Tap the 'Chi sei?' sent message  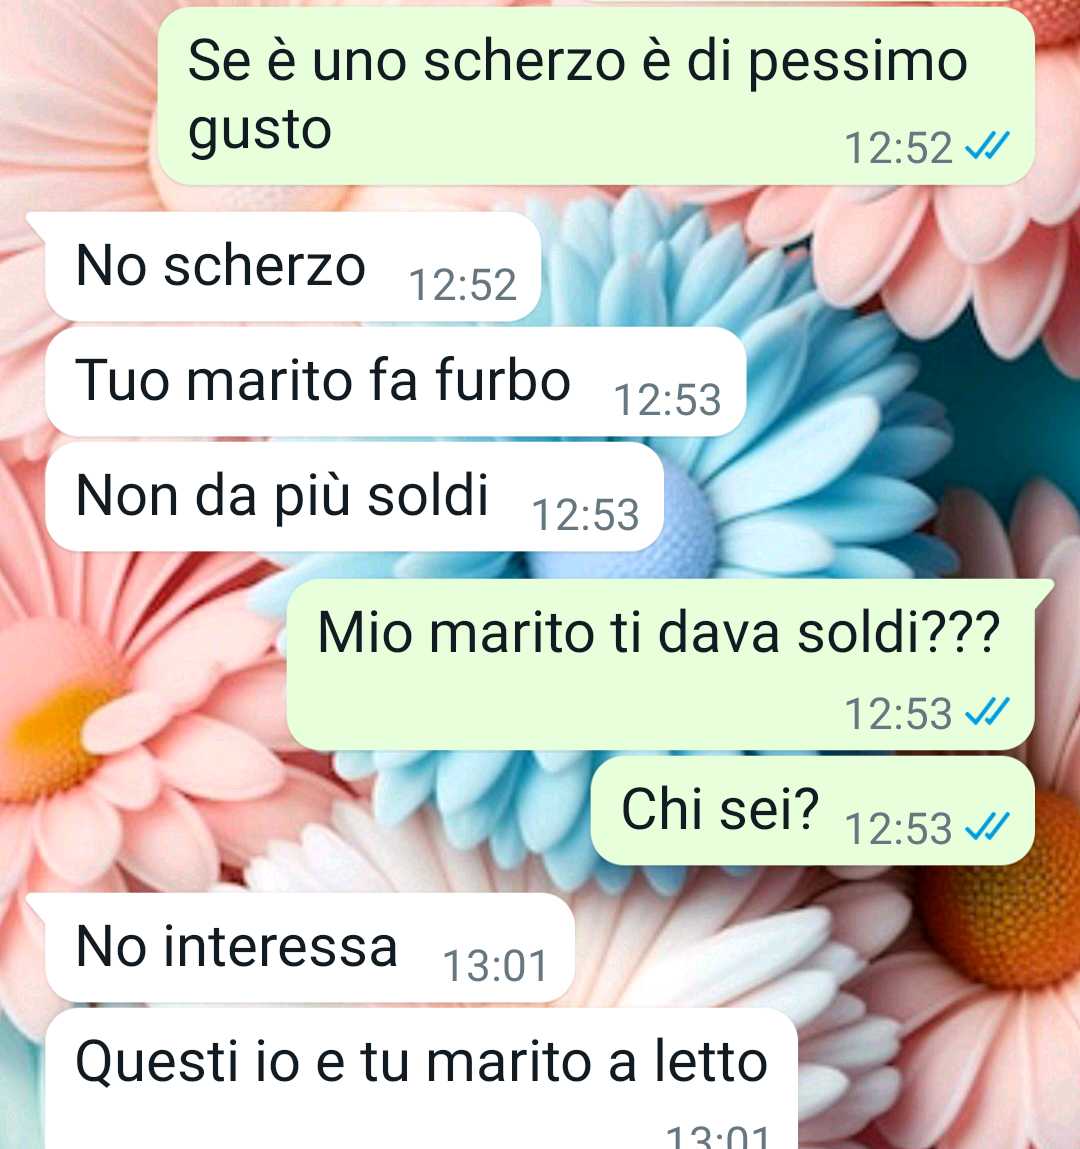click(x=813, y=810)
